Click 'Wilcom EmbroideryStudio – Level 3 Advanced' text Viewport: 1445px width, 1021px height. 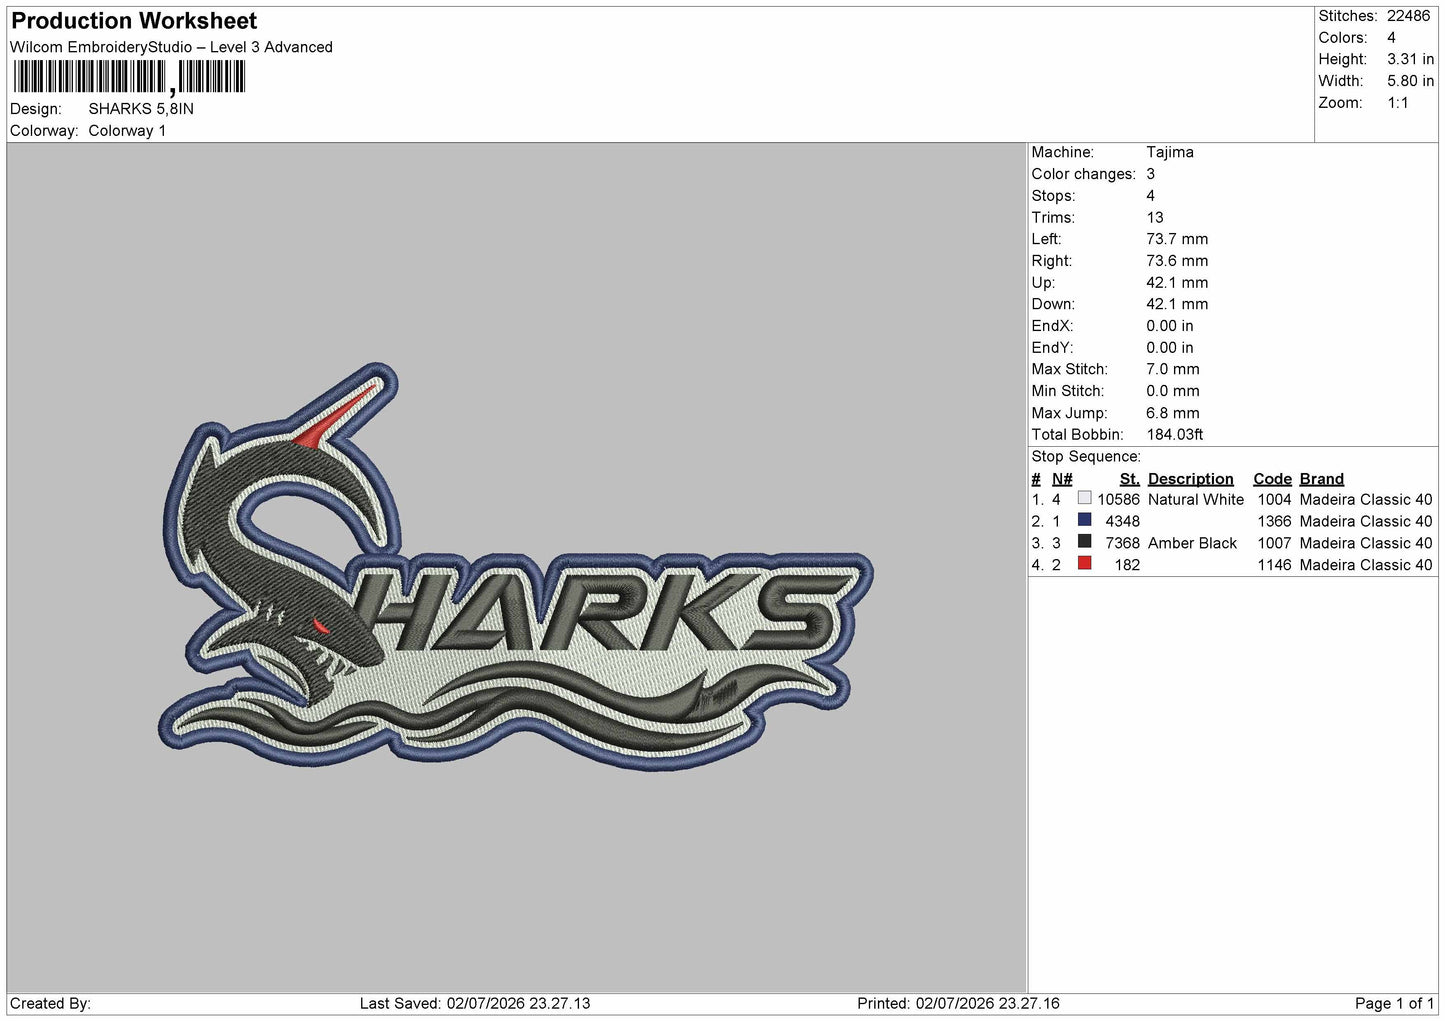171,47
